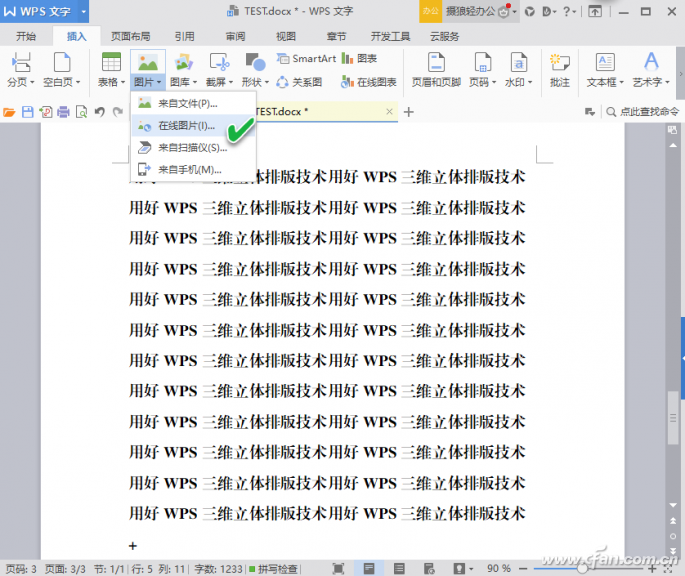Image resolution: width=685 pixels, height=576 pixels.
Task: Redo the last action
Action: coord(118,112)
